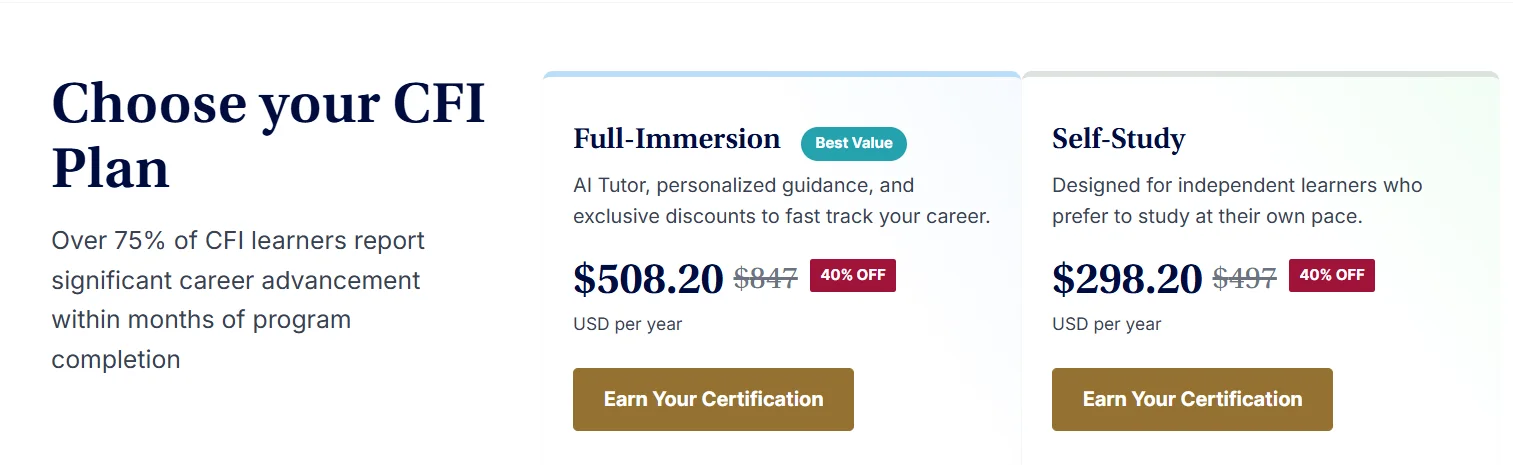
Task: Select the Self-Study plan title
Action: pos(1118,139)
